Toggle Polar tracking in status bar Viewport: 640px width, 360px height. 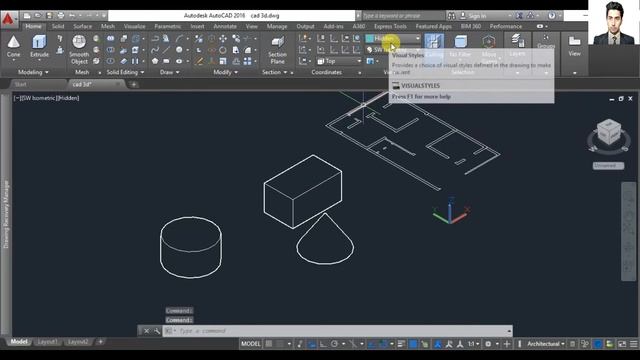(x=334, y=344)
